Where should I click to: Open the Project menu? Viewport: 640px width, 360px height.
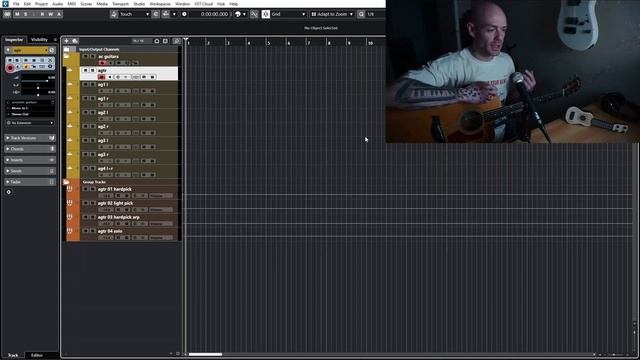(41, 4)
